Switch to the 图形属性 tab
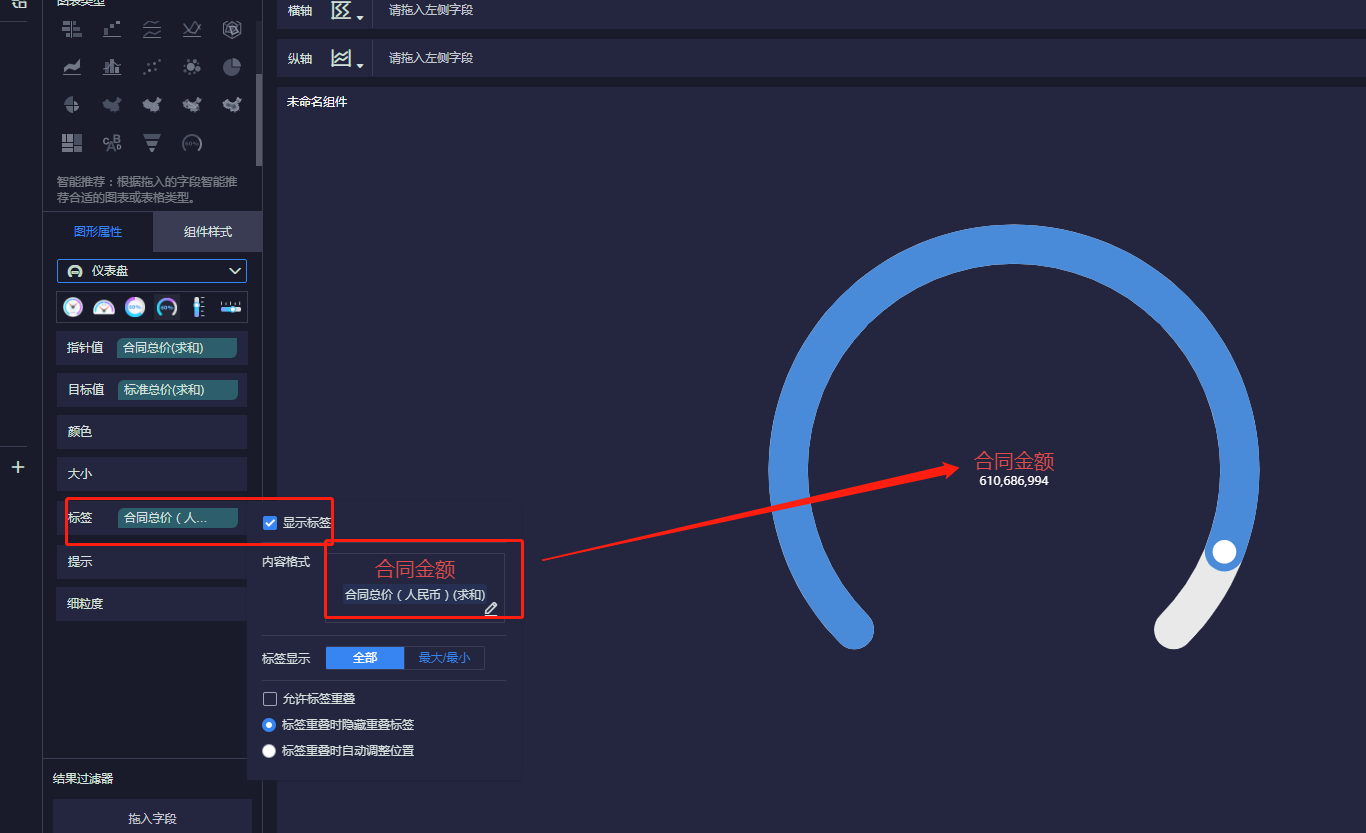 [x=98, y=232]
